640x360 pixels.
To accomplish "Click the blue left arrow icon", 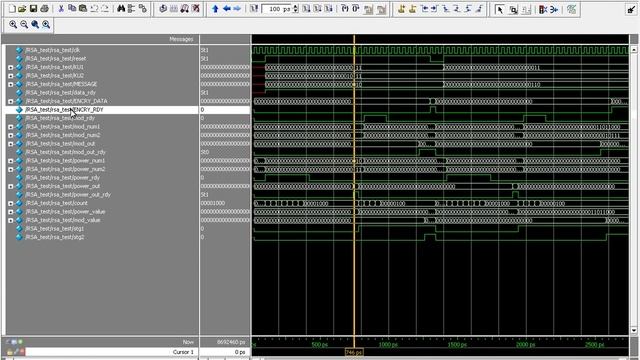I will point(227,9).
